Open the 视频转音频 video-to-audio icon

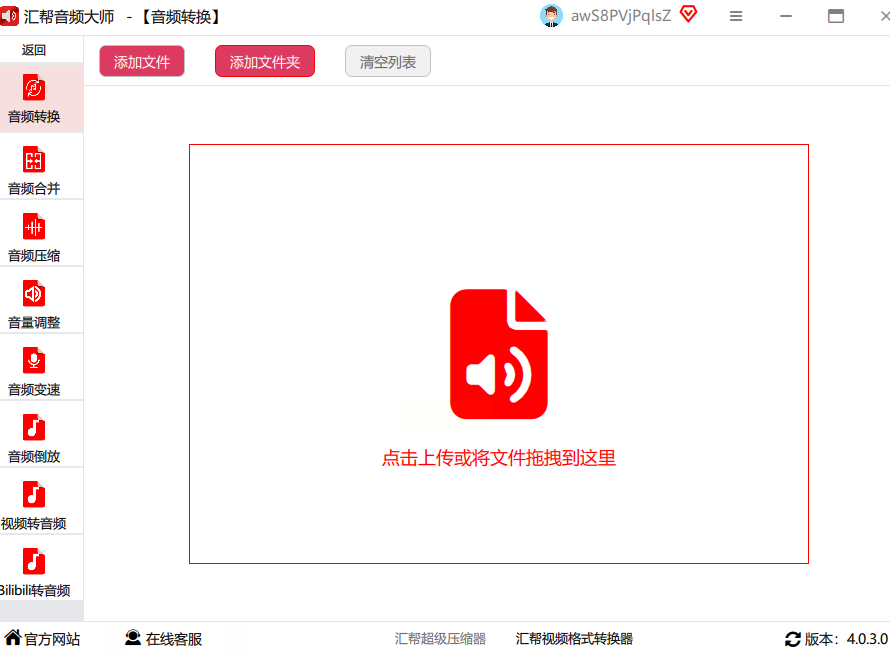(x=34, y=494)
